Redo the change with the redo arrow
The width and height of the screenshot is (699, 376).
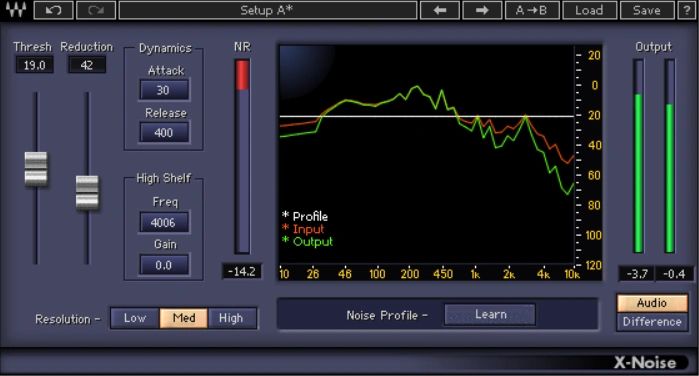(x=96, y=10)
